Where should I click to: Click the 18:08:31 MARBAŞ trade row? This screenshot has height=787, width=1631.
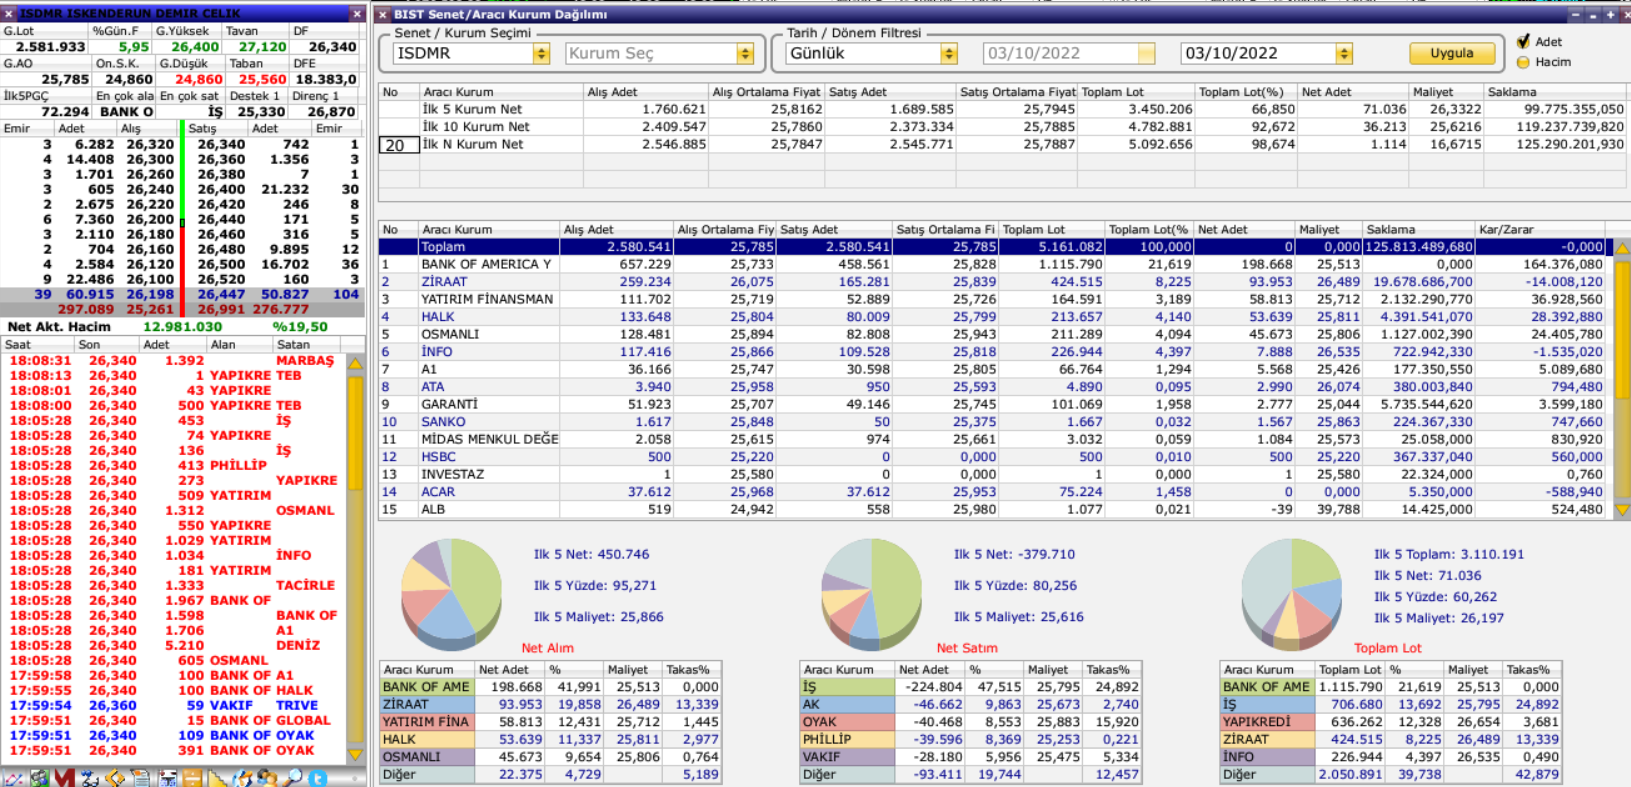tap(175, 361)
